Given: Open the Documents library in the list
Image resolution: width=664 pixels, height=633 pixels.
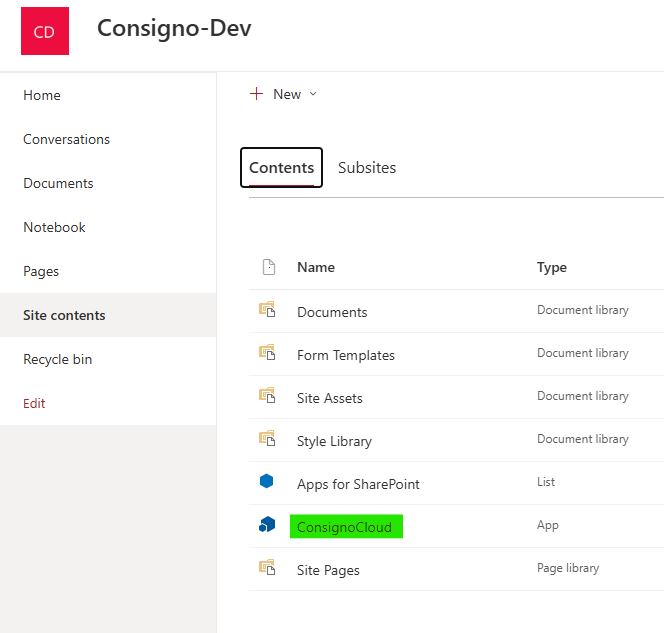Looking at the screenshot, I should click(x=332, y=312).
